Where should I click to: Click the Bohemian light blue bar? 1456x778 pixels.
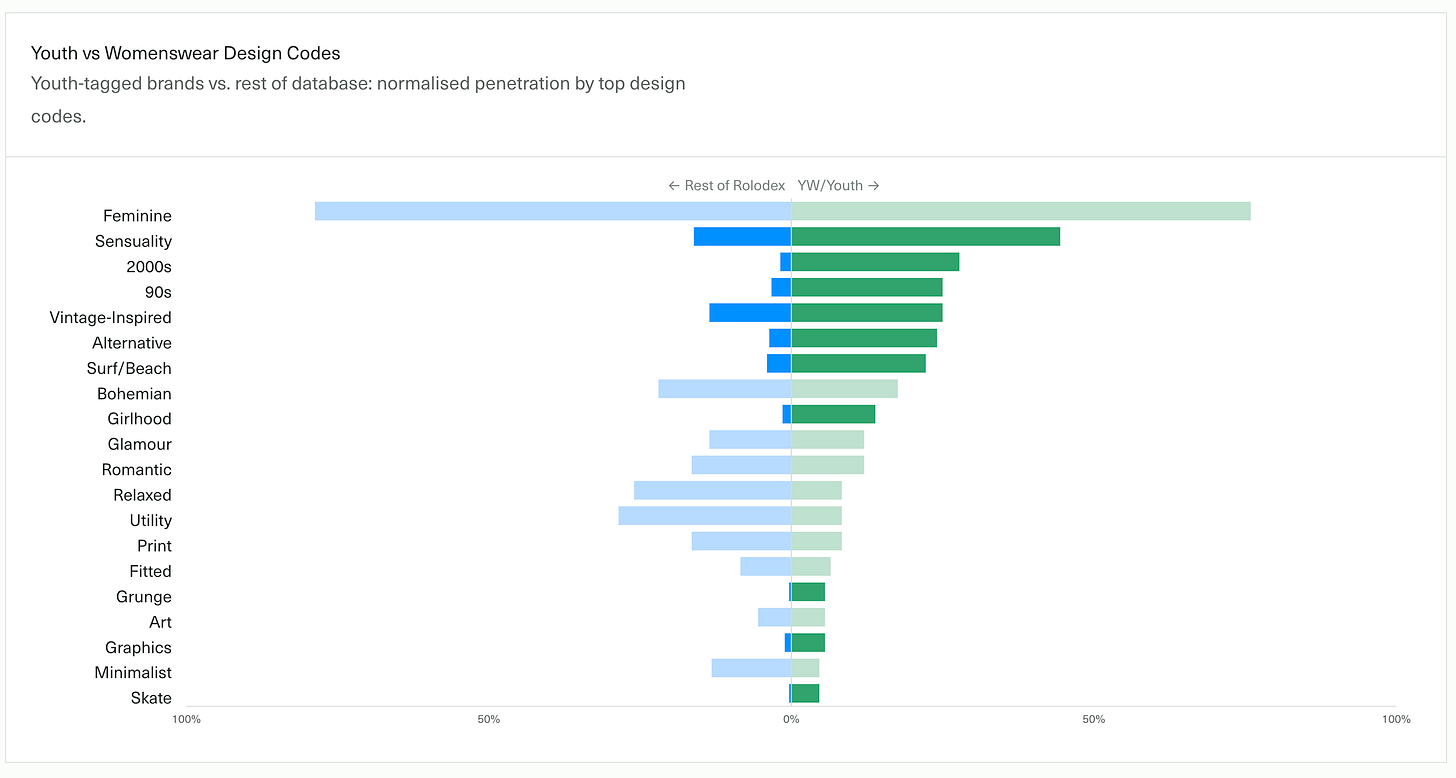pyautogui.click(x=725, y=389)
